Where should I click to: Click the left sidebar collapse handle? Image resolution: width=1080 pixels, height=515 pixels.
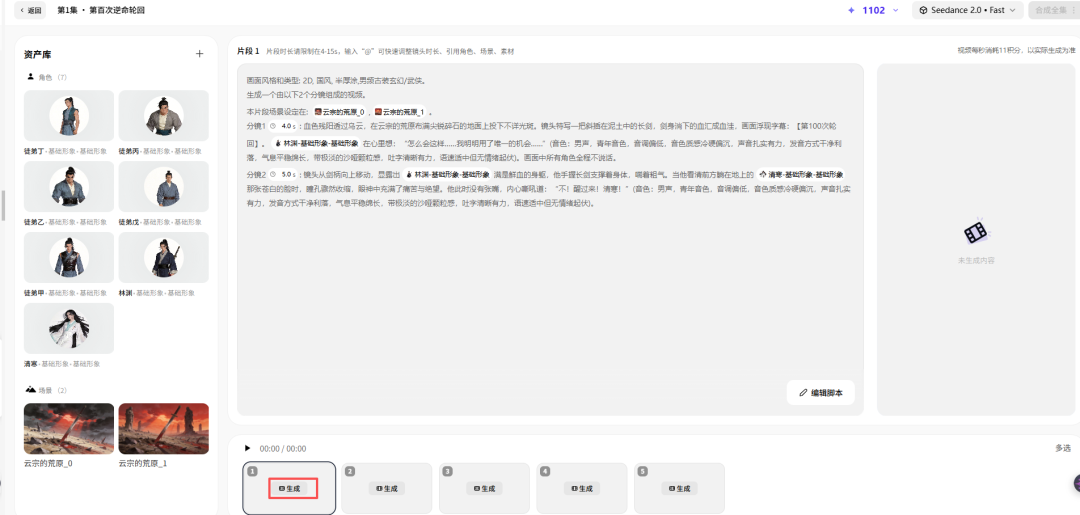click(3, 205)
